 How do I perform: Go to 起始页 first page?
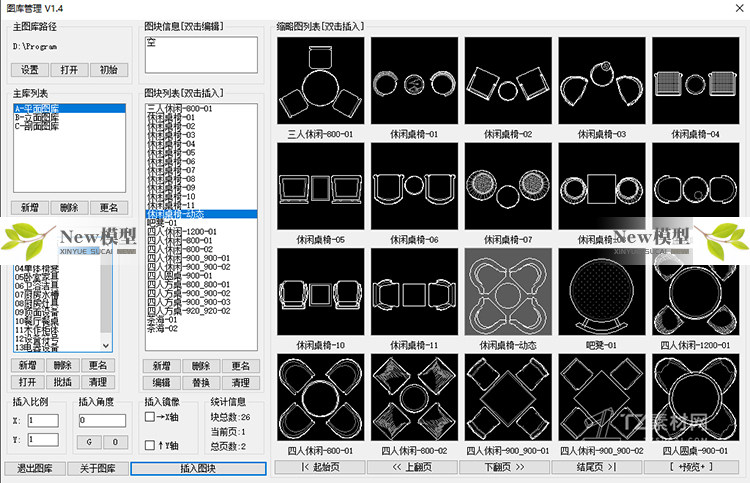click(x=320, y=467)
